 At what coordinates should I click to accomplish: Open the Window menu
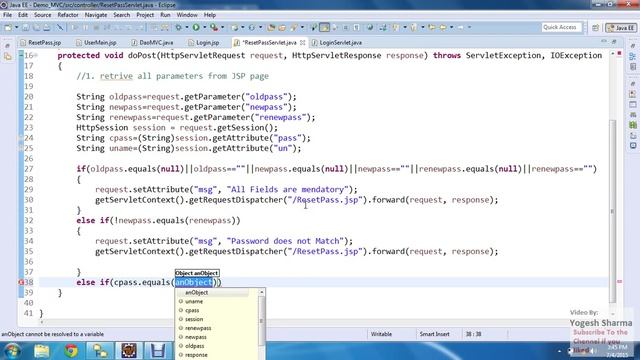[187, 15]
